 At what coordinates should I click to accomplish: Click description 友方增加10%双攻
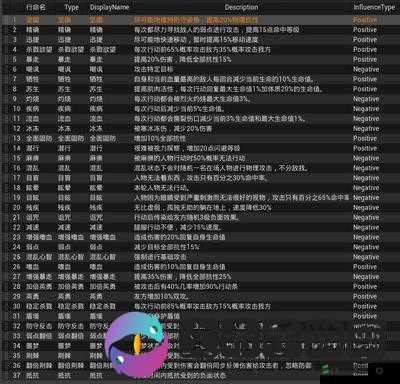(x=161, y=296)
